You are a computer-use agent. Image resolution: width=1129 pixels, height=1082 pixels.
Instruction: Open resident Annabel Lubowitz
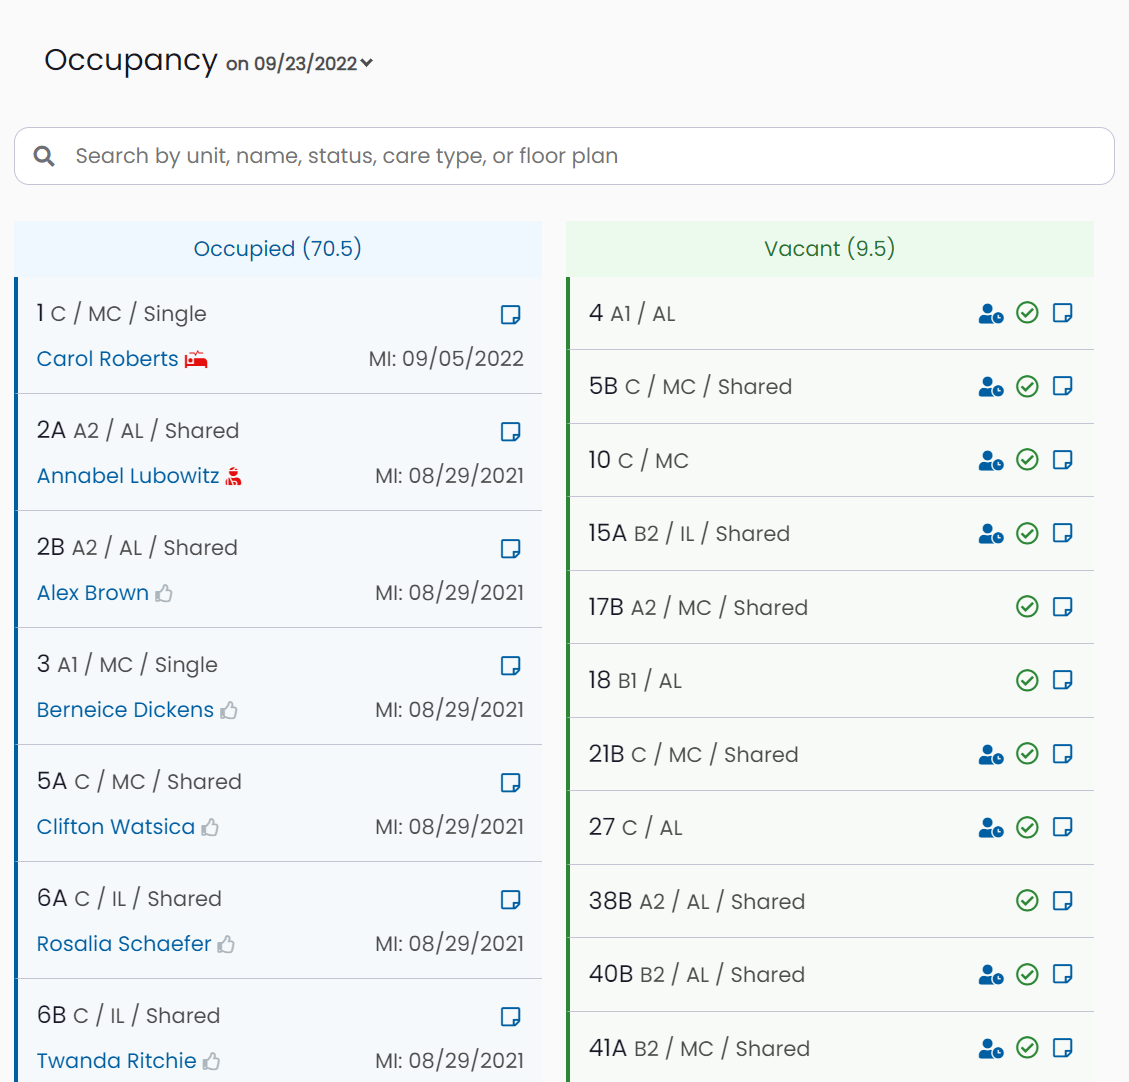tap(128, 476)
